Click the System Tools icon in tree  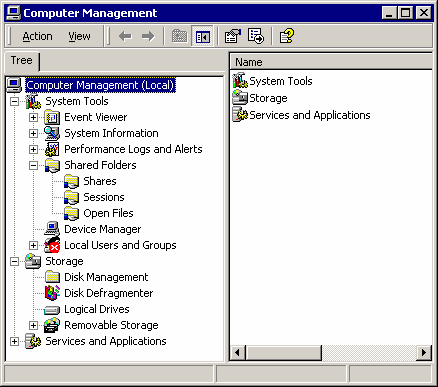tap(33, 101)
